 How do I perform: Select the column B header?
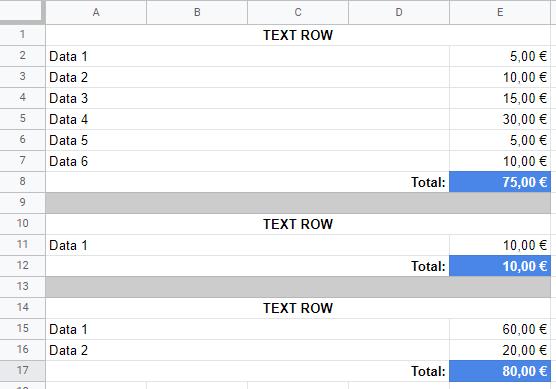197,12
